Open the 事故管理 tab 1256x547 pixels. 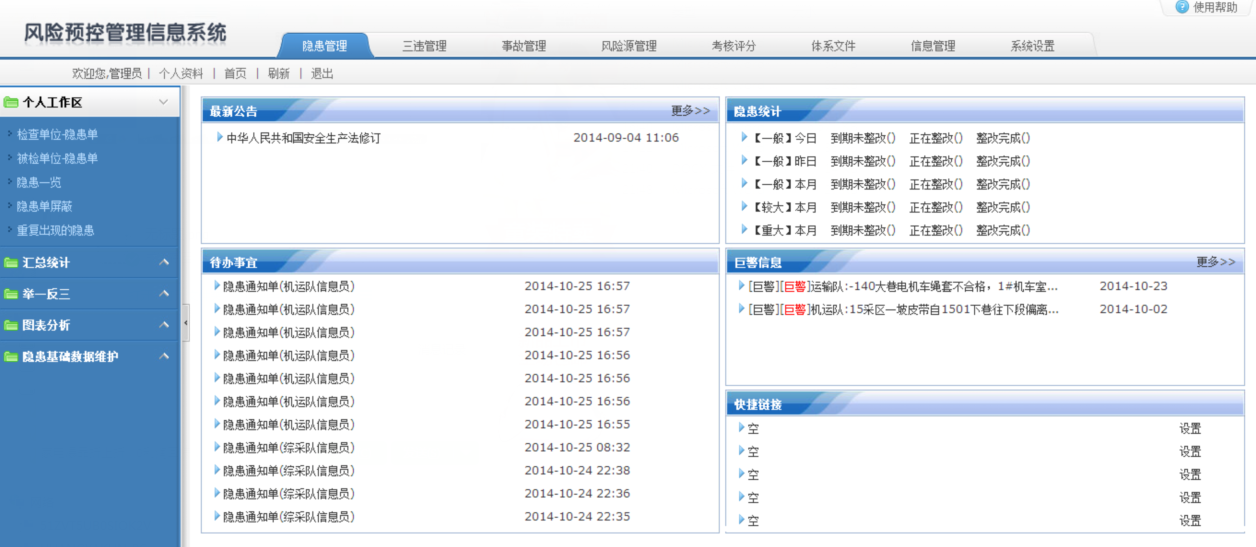coord(524,46)
